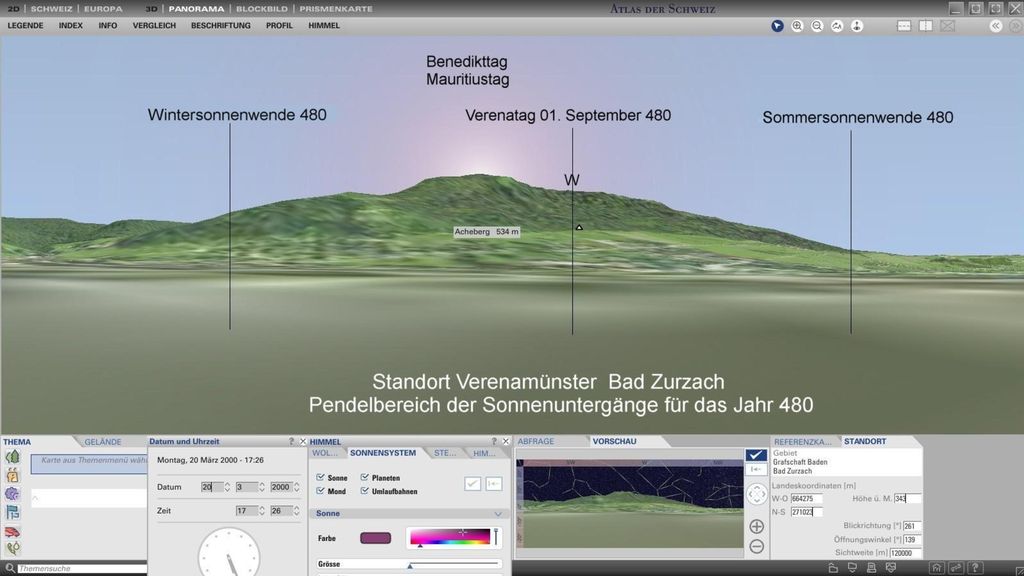Open the society theme people icon

tap(12, 475)
